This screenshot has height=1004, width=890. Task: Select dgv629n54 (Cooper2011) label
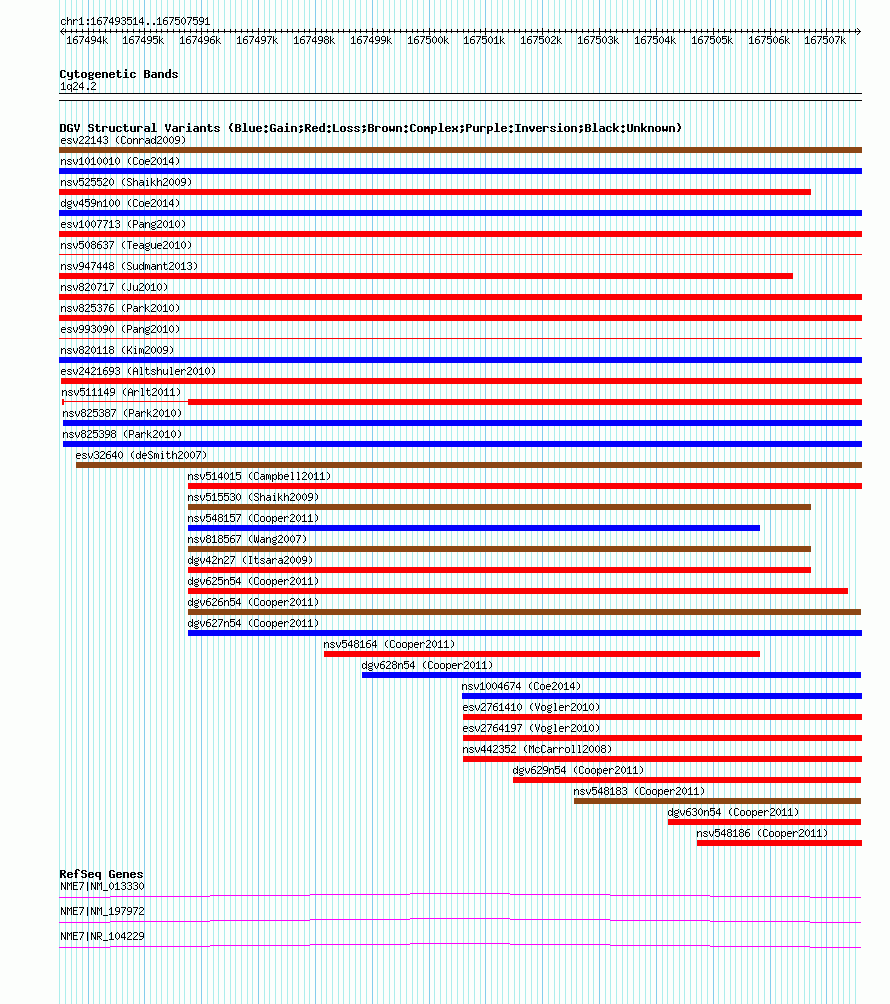coord(578,770)
